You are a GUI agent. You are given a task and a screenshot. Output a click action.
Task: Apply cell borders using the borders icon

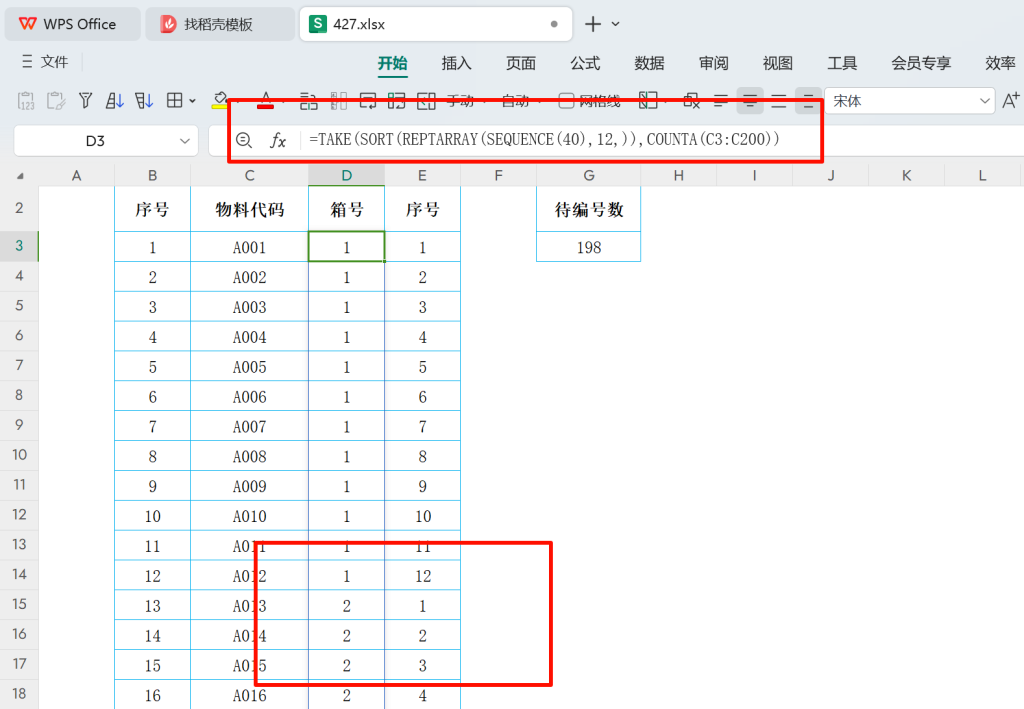pos(174,101)
